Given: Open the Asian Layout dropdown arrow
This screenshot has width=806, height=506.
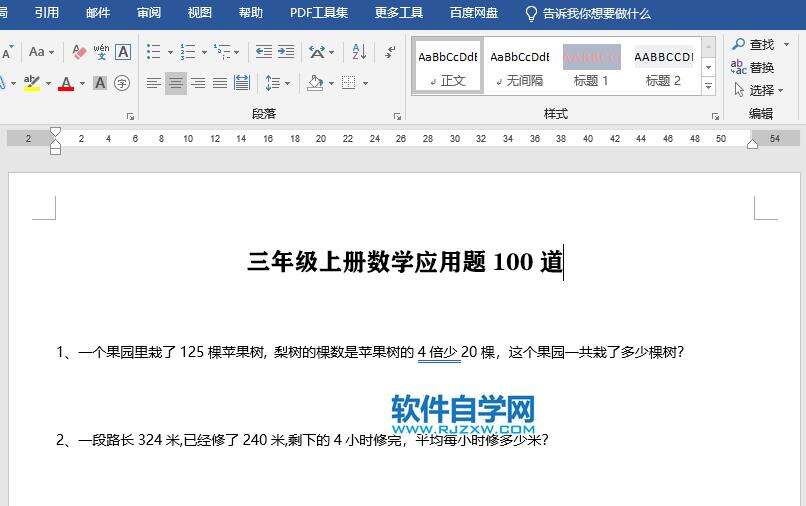Looking at the screenshot, I should click(x=332, y=52).
